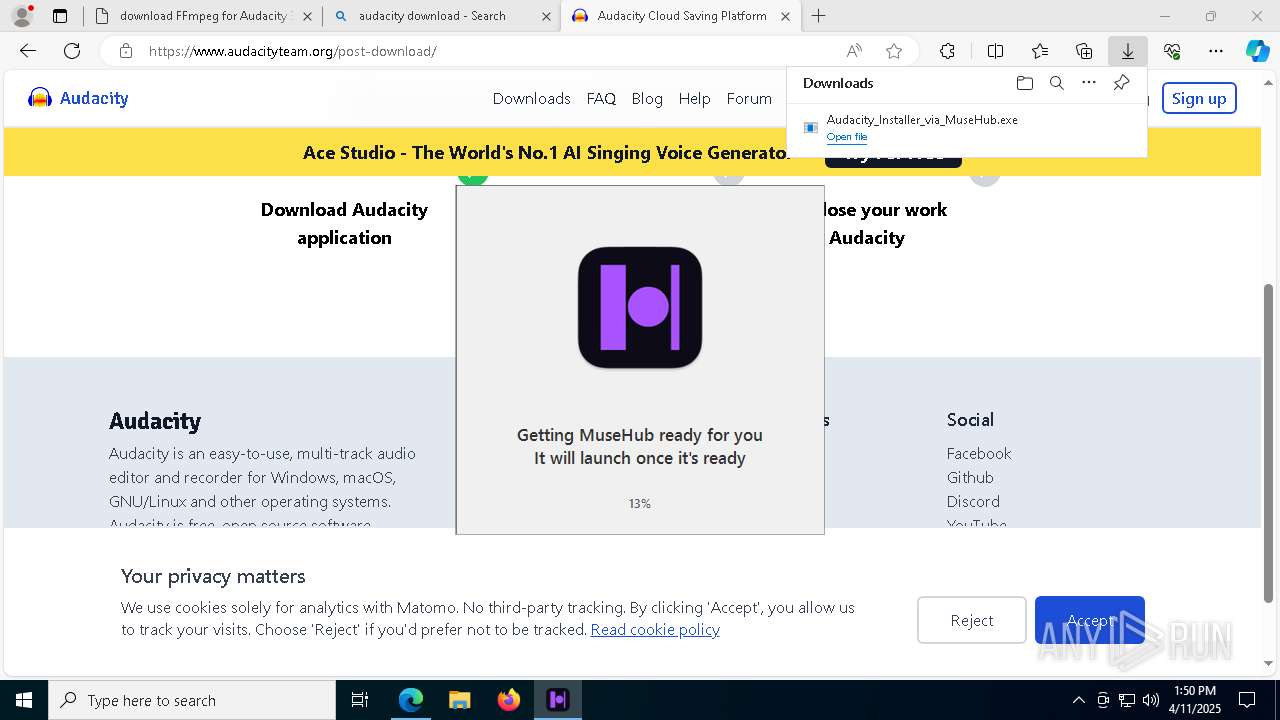Screen dimensions: 1280x720
Task: Pin the Downloads panel
Action: pos(1122,83)
